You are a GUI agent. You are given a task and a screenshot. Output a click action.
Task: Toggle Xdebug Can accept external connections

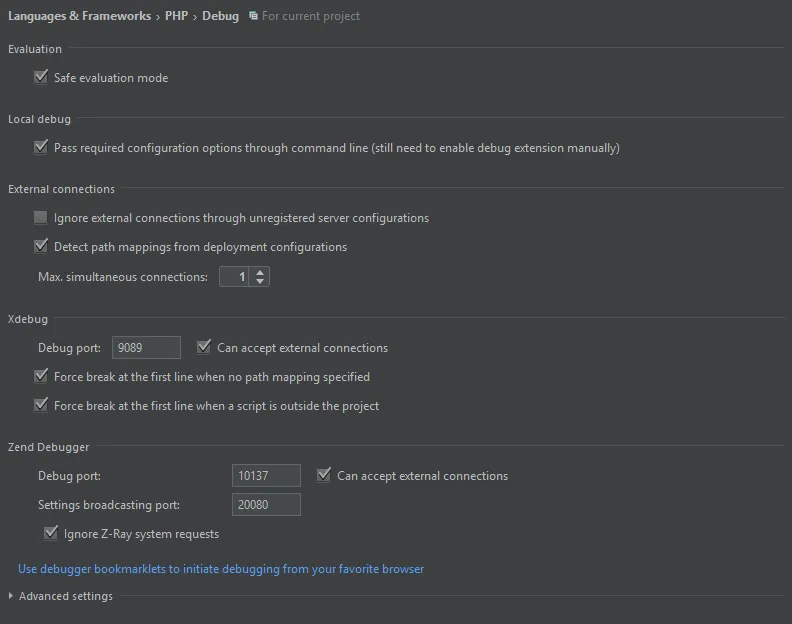click(x=204, y=347)
